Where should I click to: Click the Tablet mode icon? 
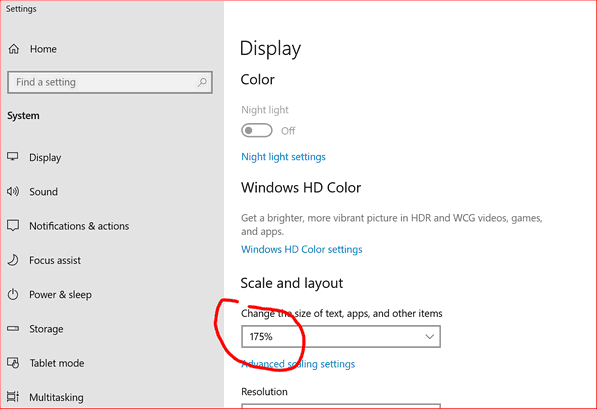tap(13, 363)
